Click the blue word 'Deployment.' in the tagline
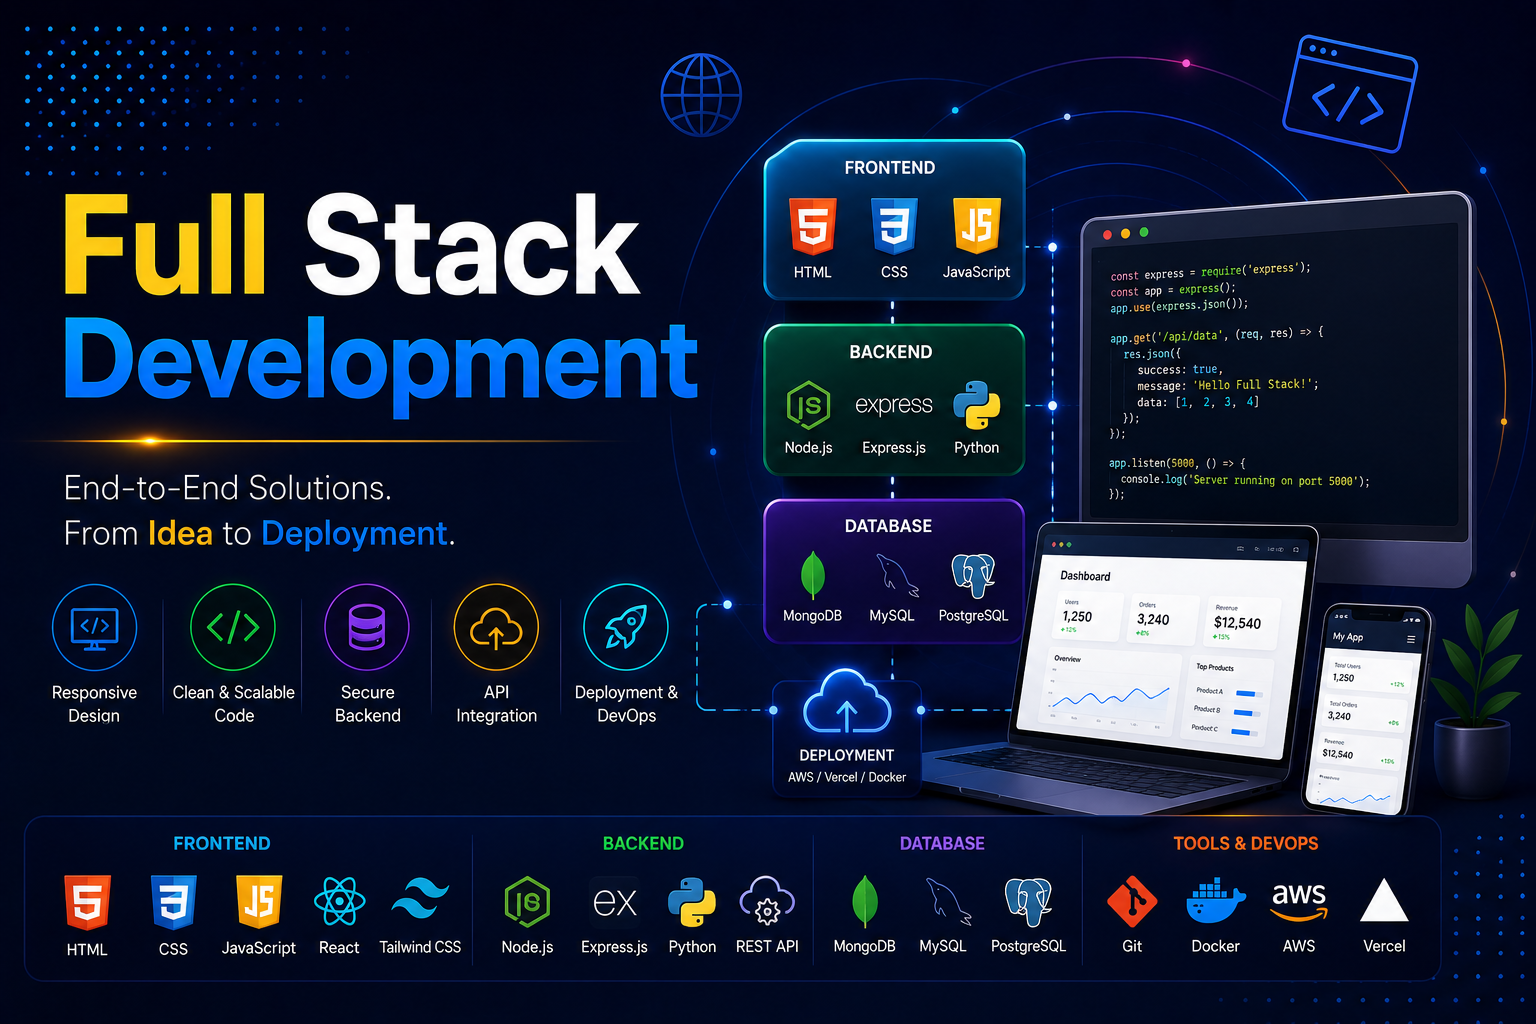This screenshot has height=1024, width=1536. click(358, 534)
